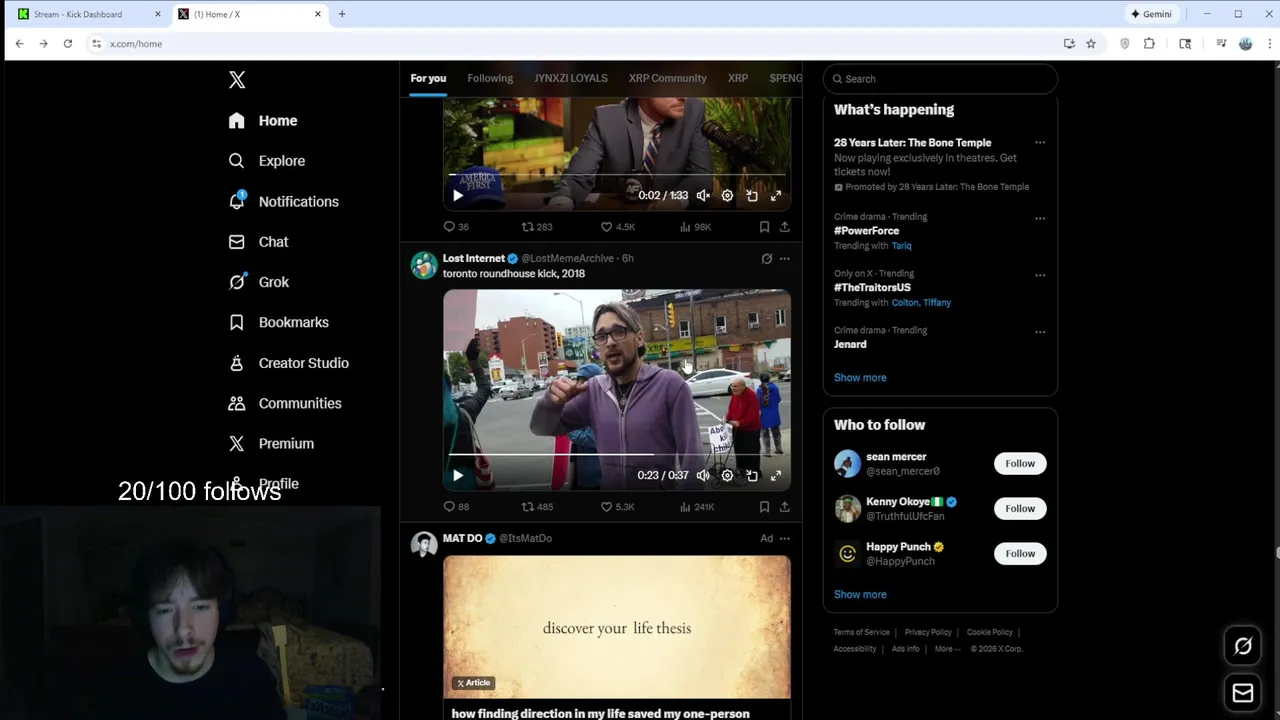Show more in Who to follow
The height and width of the screenshot is (720, 1280).
point(860,595)
